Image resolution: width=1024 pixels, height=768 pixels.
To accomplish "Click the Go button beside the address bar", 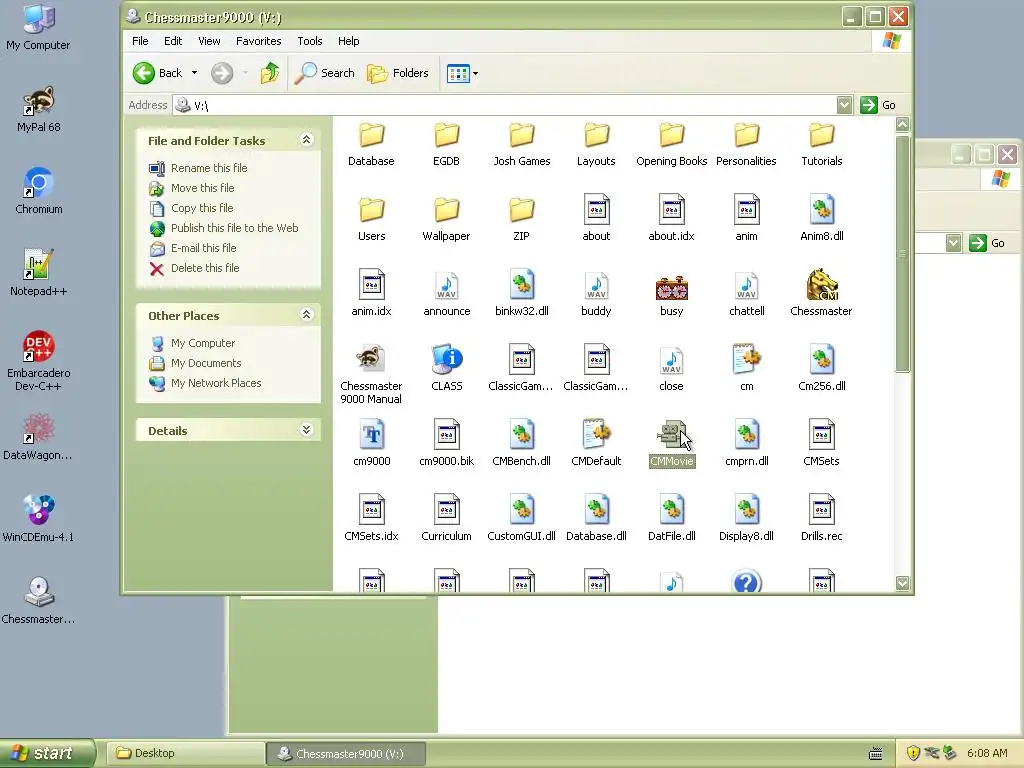I will [878, 104].
